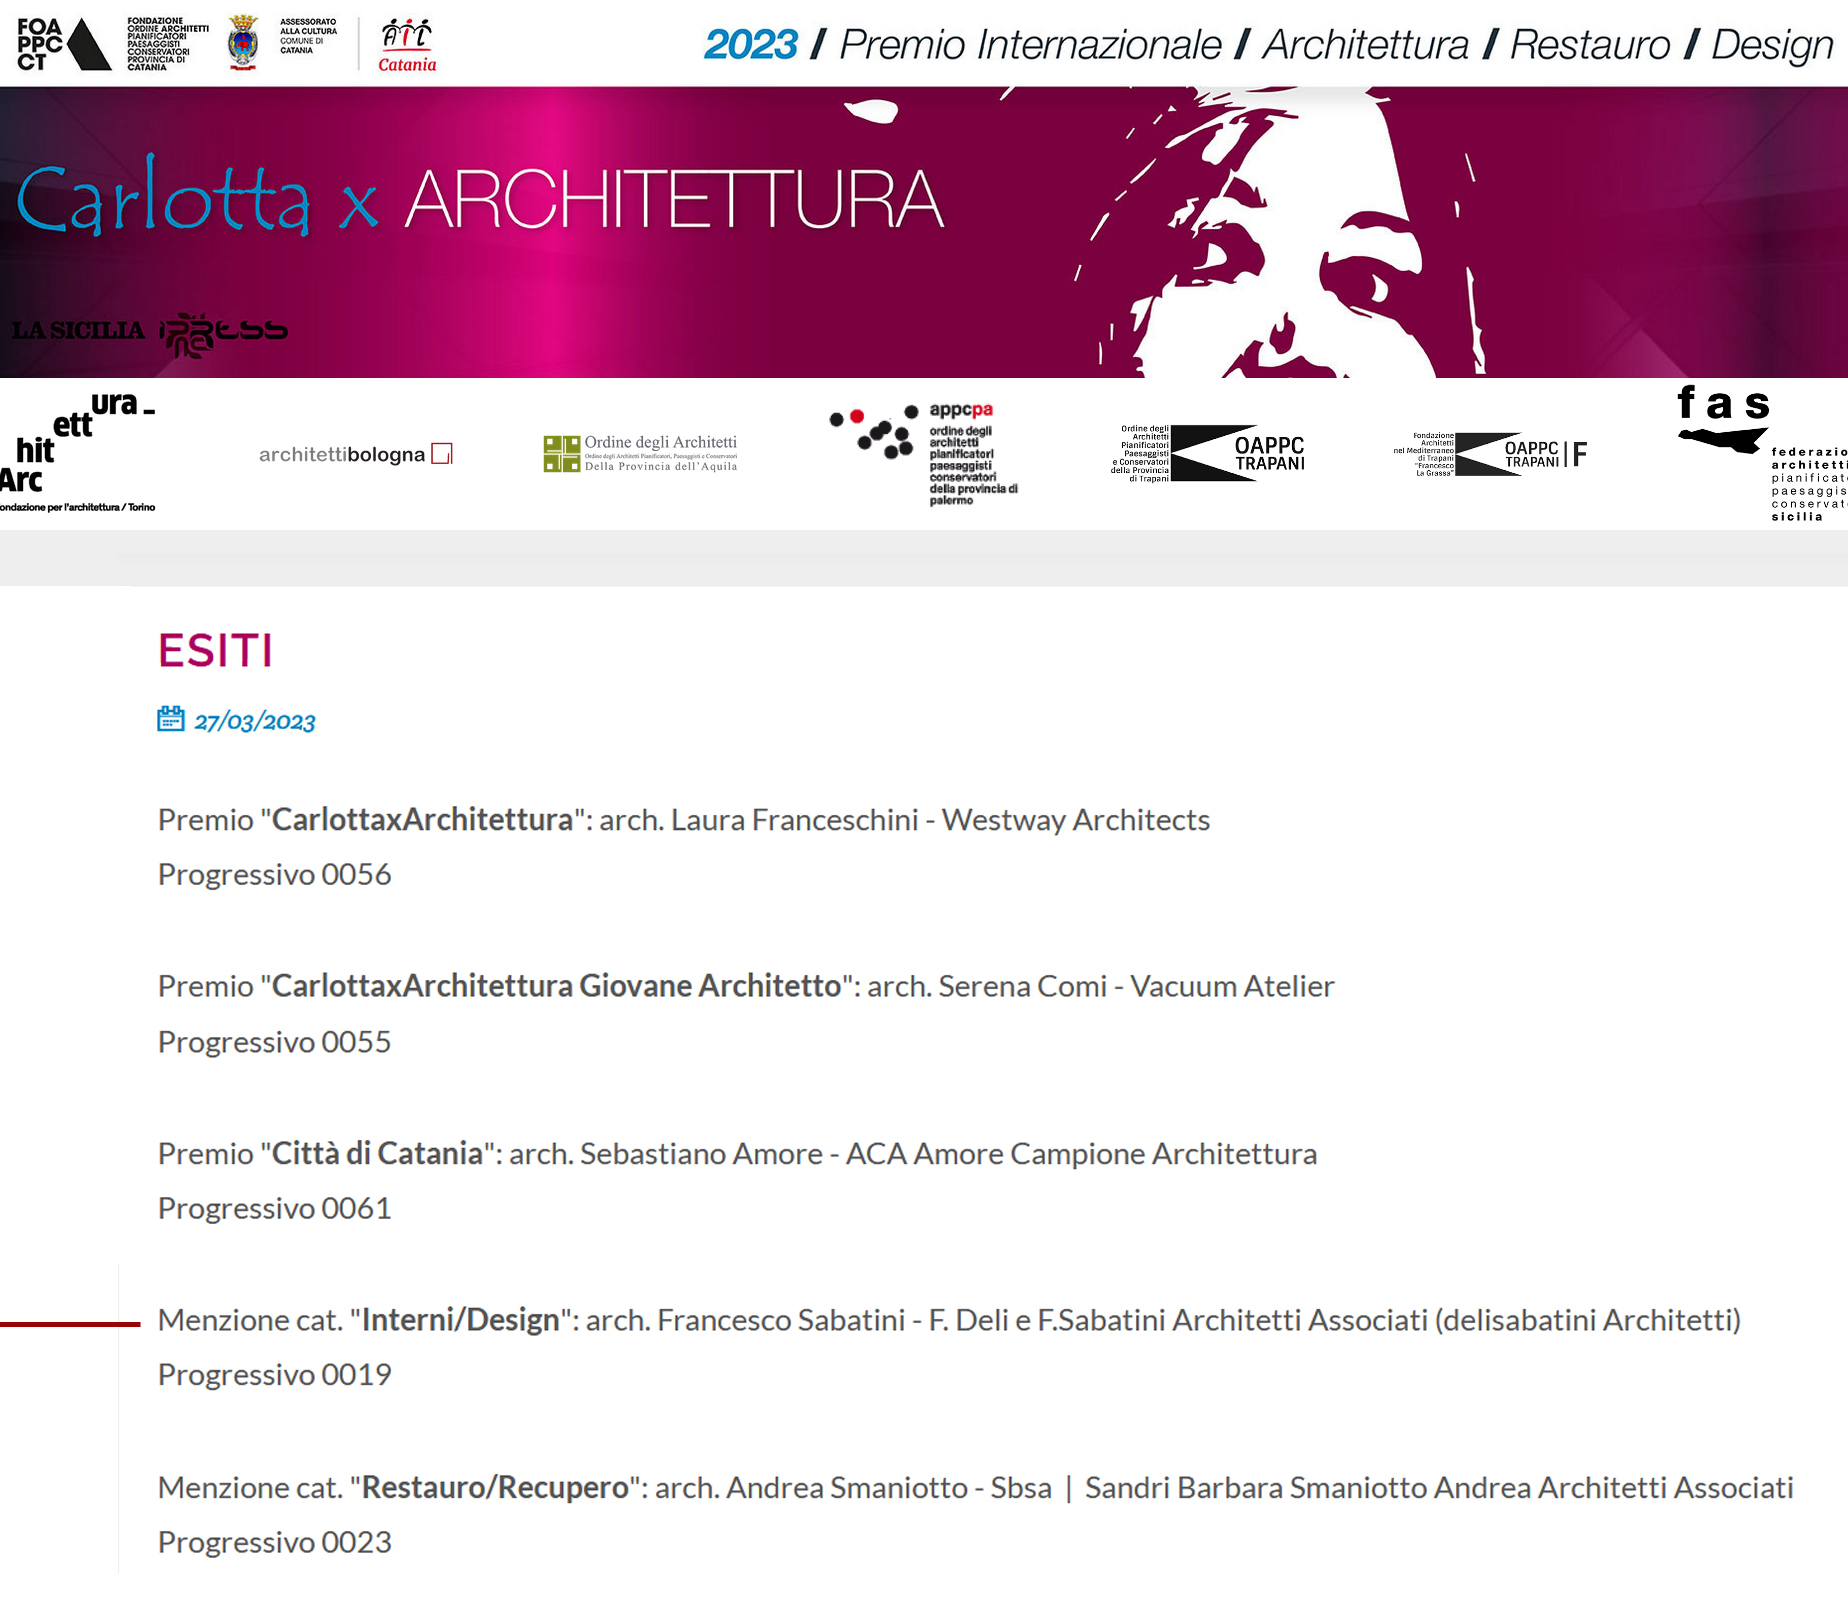The width and height of the screenshot is (1848, 1612).
Task: Click the blue calendar icon
Action: [x=171, y=719]
